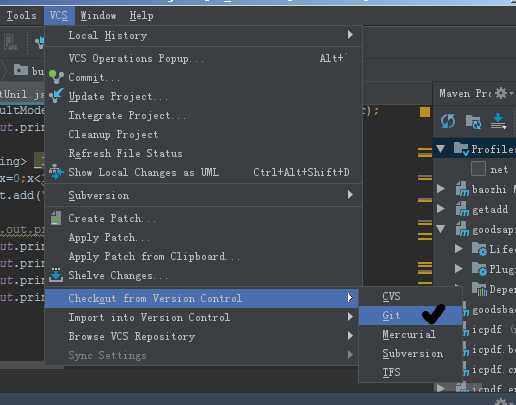Screen dimensions: 516x405
Task: Click the UML diagram icon
Action: (x=56, y=172)
